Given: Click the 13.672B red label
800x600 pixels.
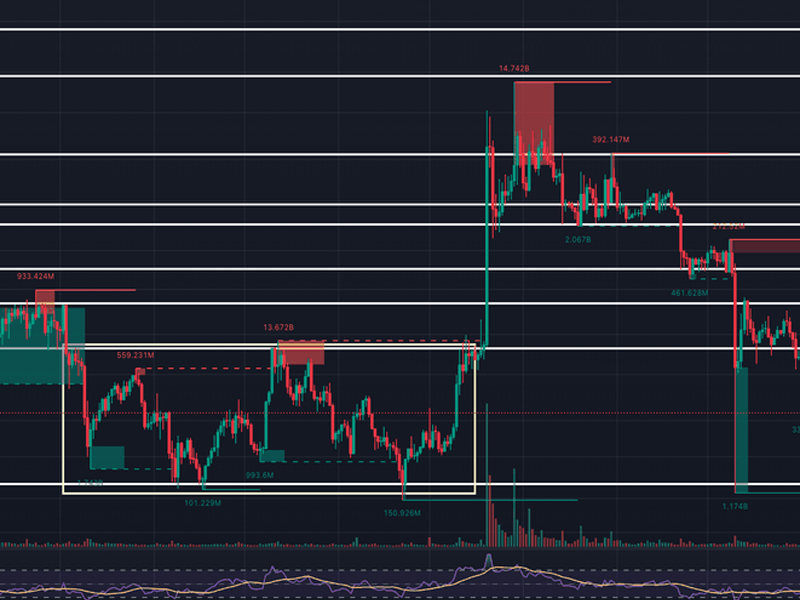Looking at the screenshot, I should tap(279, 327).
